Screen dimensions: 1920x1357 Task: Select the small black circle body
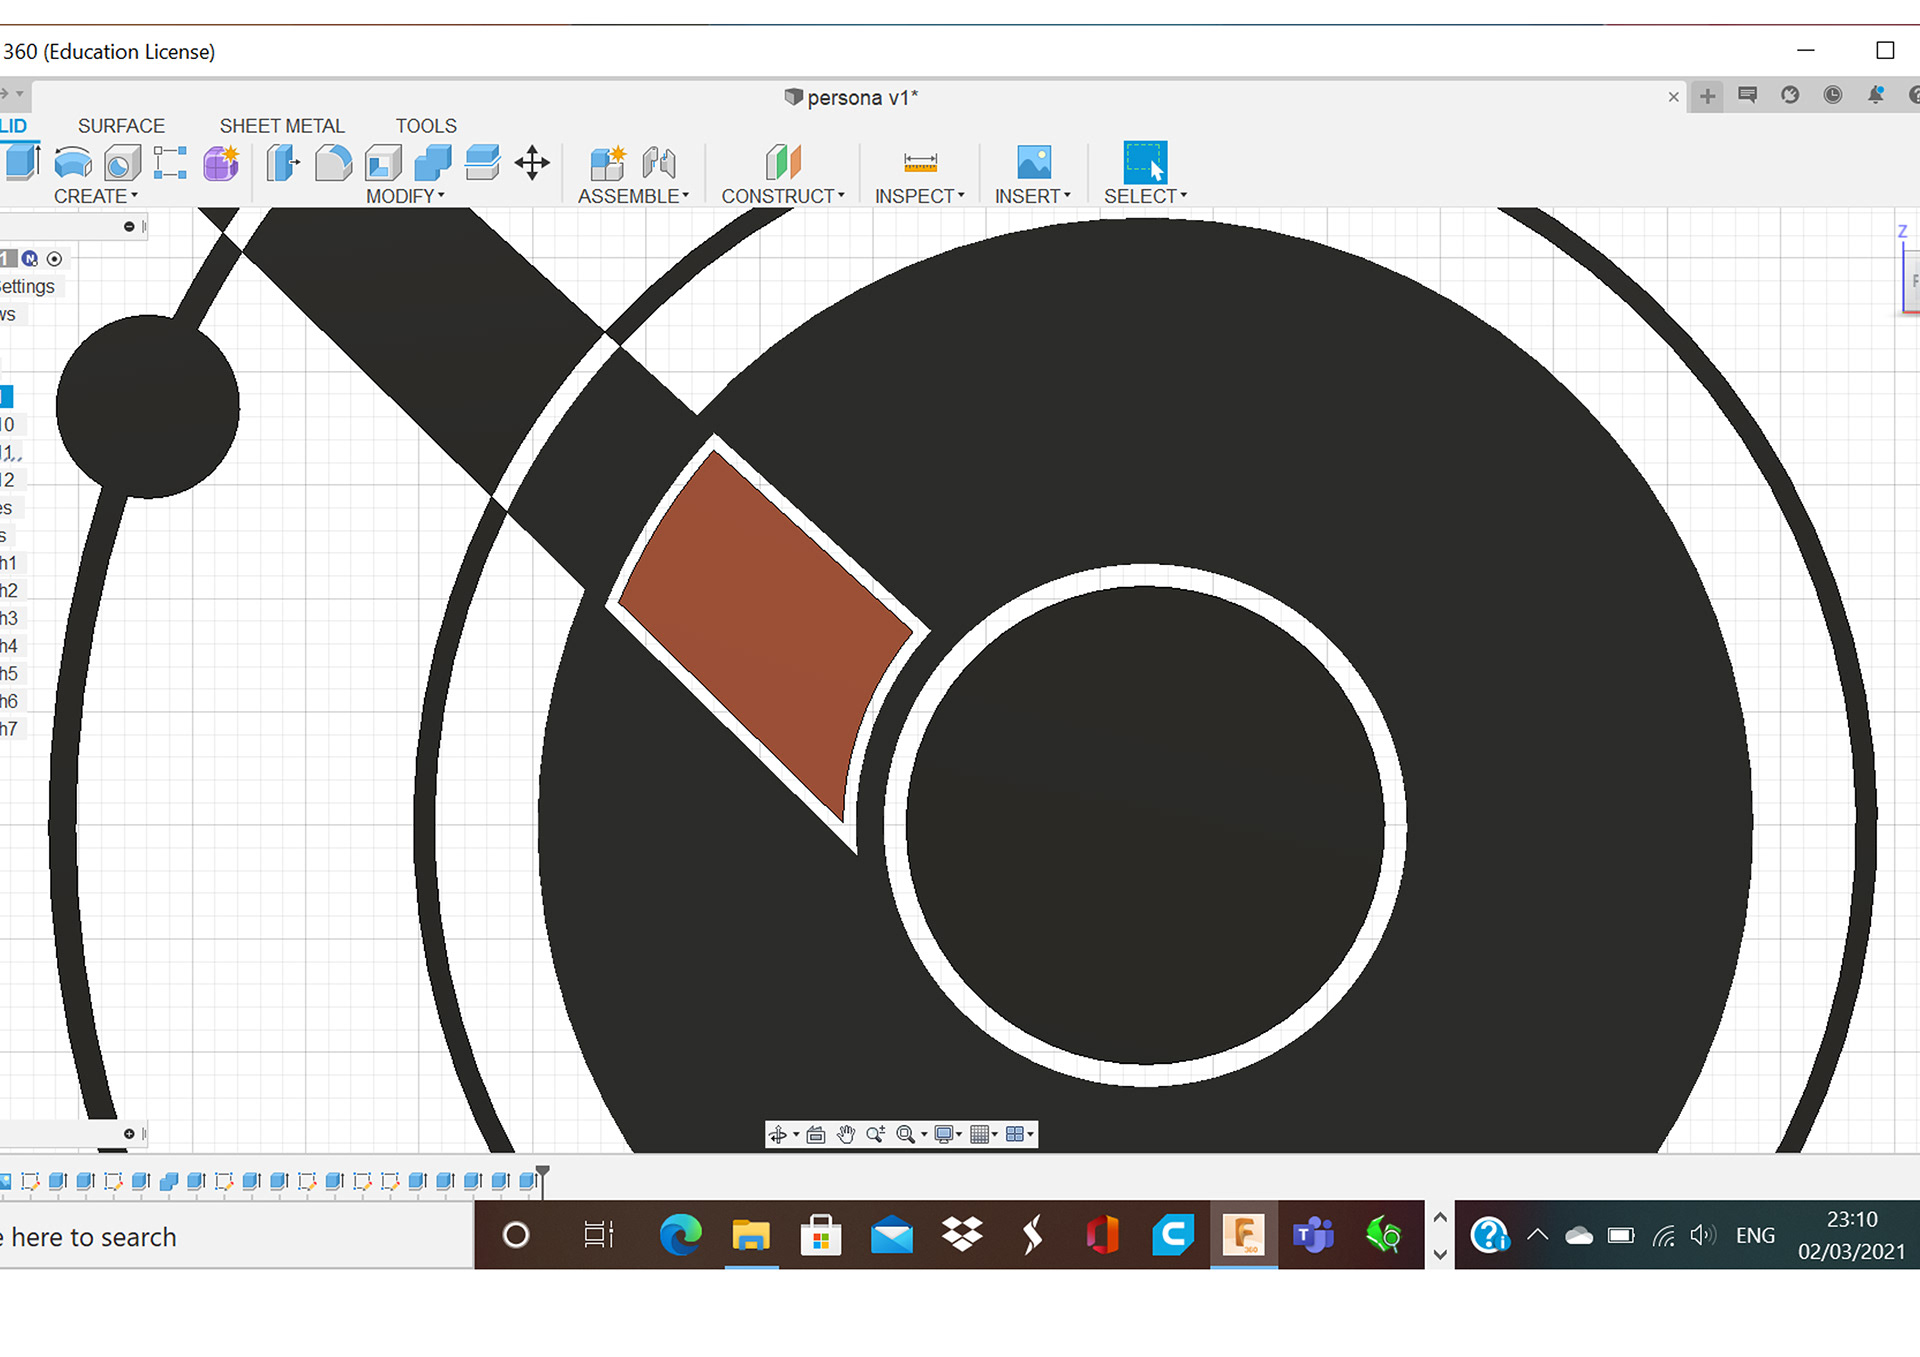(x=147, y=407)
